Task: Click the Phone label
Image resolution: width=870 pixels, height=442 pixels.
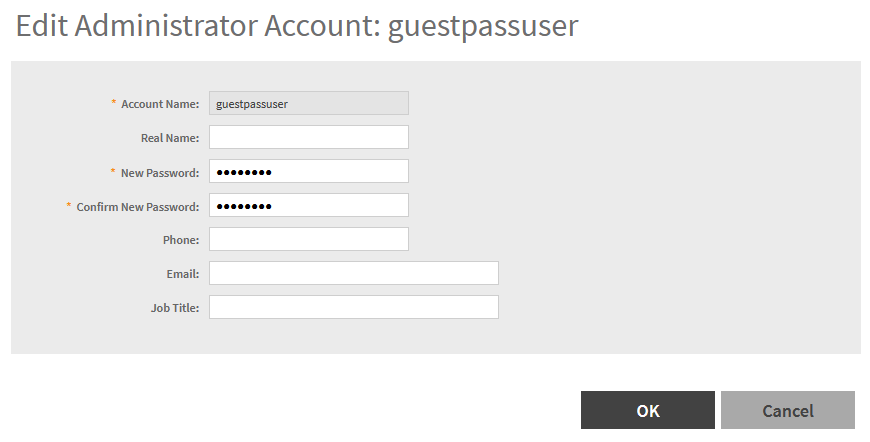Action: pos(181,240)
